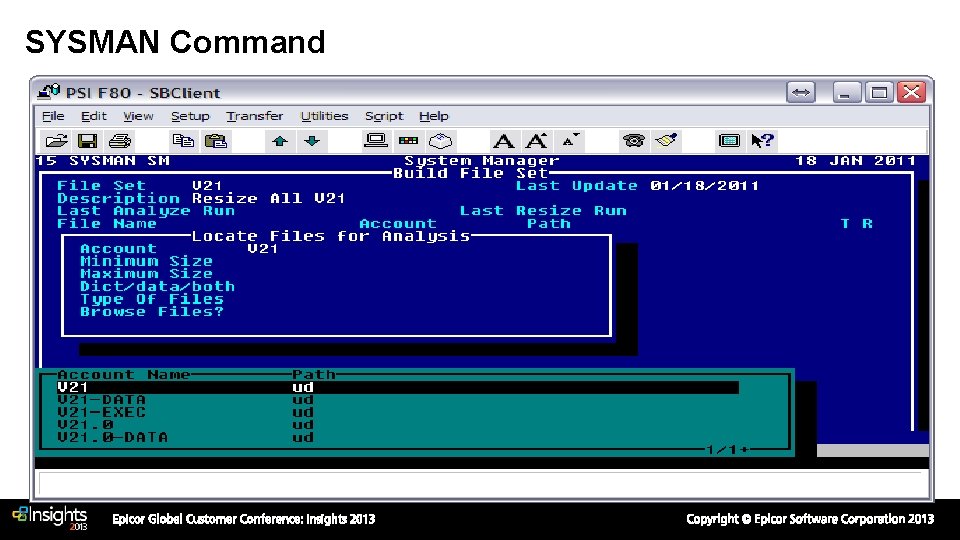Click the Path header in account list
Image resolution: width=960 pixels, height=540 pixels.
[x=313, y=375]
